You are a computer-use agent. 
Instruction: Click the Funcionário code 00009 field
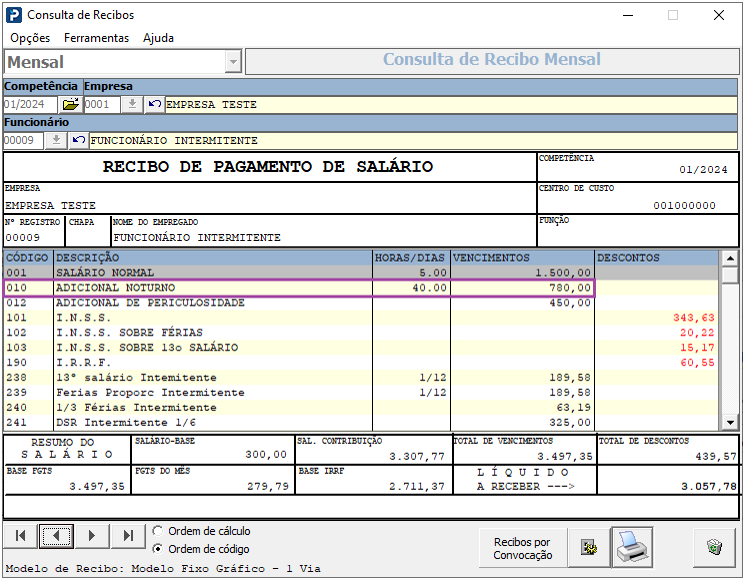point(23,140)
